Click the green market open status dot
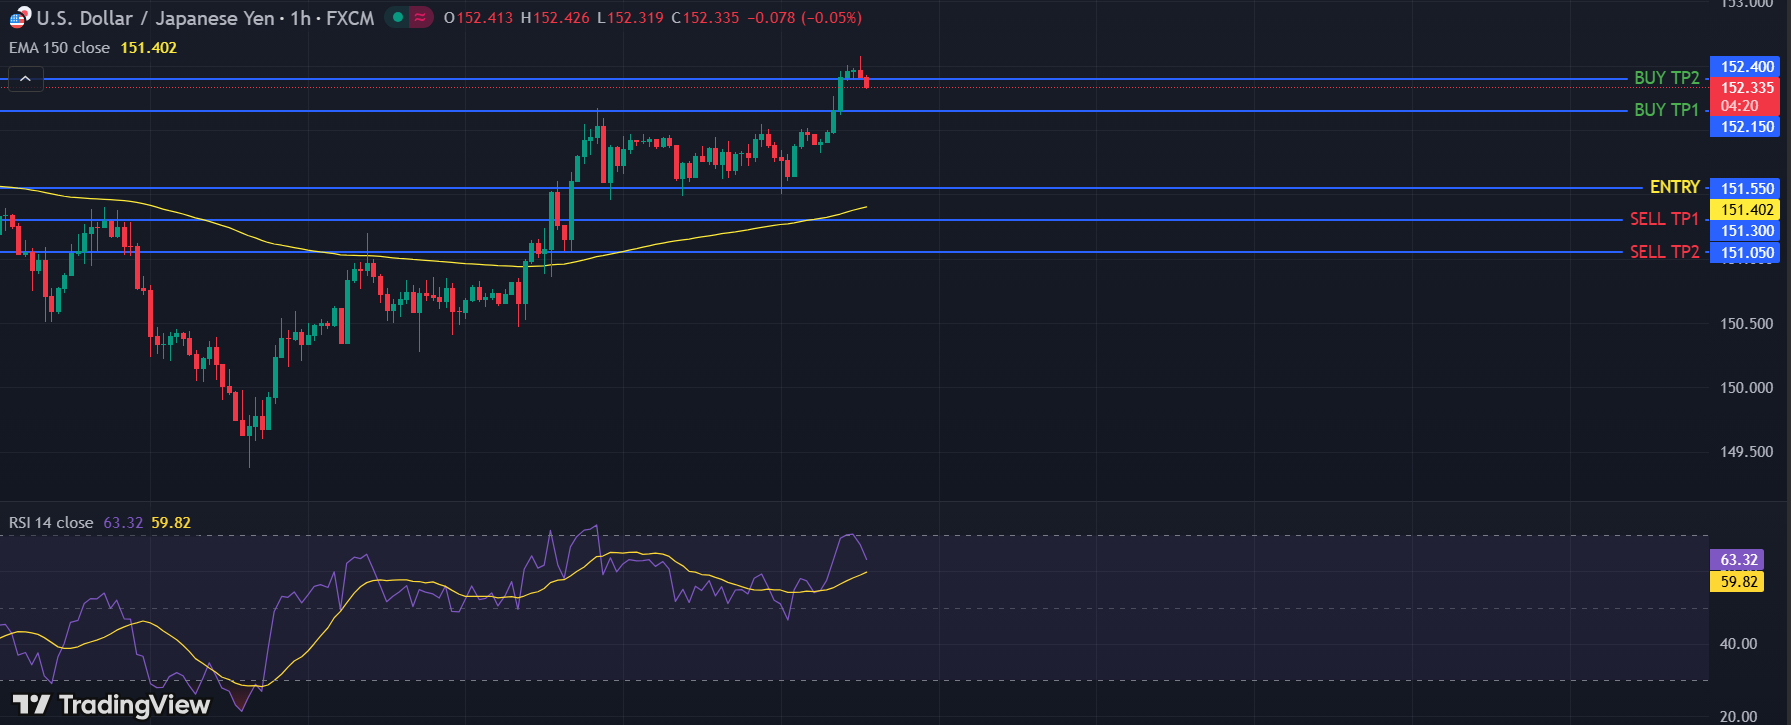 [398, 17]
